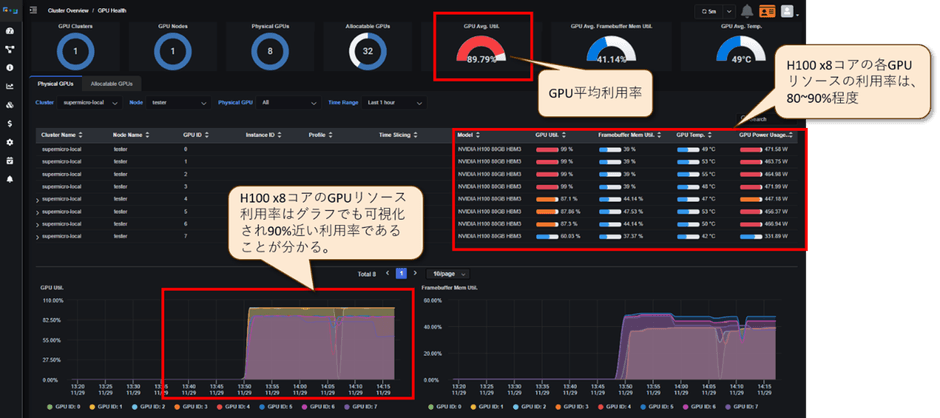Expand the table row for GPU ID 4
The image size is (940, 418).
(37, 200)
